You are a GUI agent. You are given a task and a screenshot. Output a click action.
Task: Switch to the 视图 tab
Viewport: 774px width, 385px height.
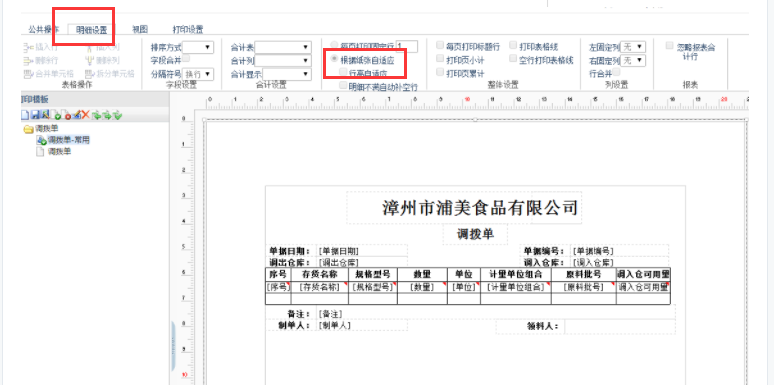[140, 30]
